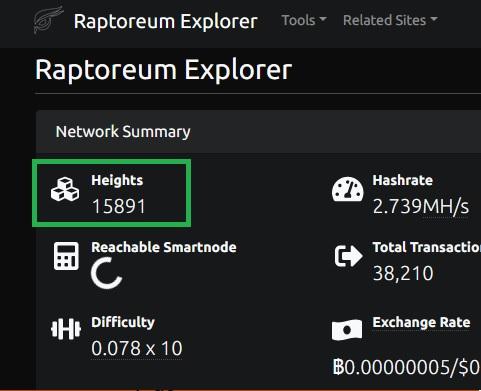Screen dimensions: 481x391
Task: Click the large Raptoreum Explorer page heading
Action: coord(164,70)
